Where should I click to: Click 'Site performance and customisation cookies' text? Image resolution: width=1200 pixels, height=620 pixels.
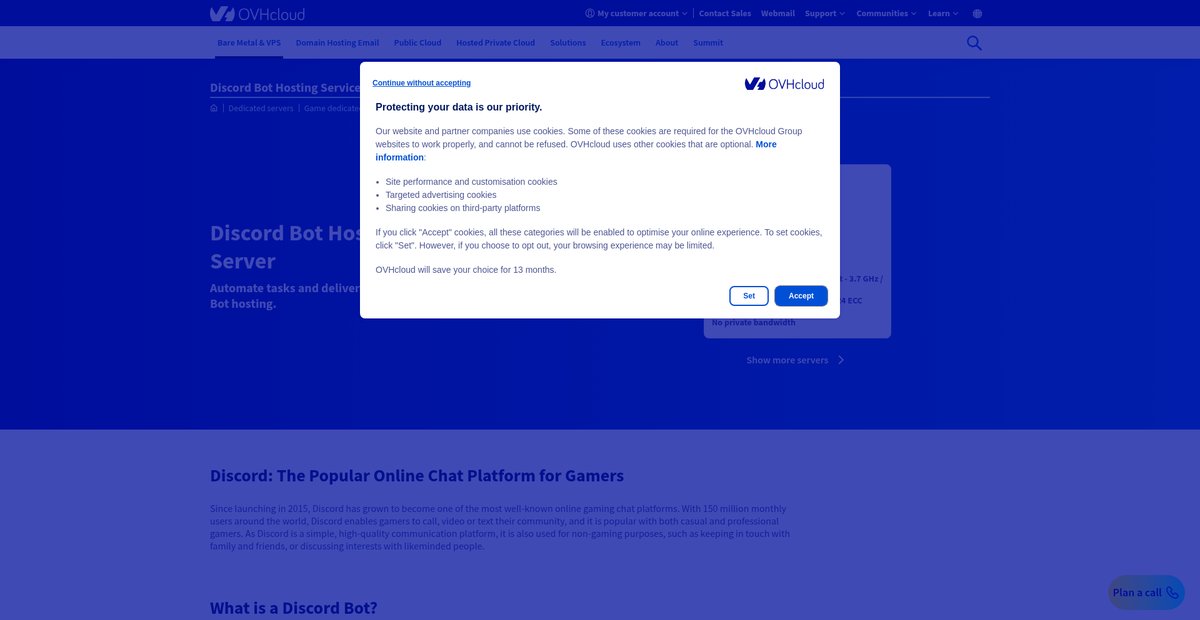pos(471,182)
